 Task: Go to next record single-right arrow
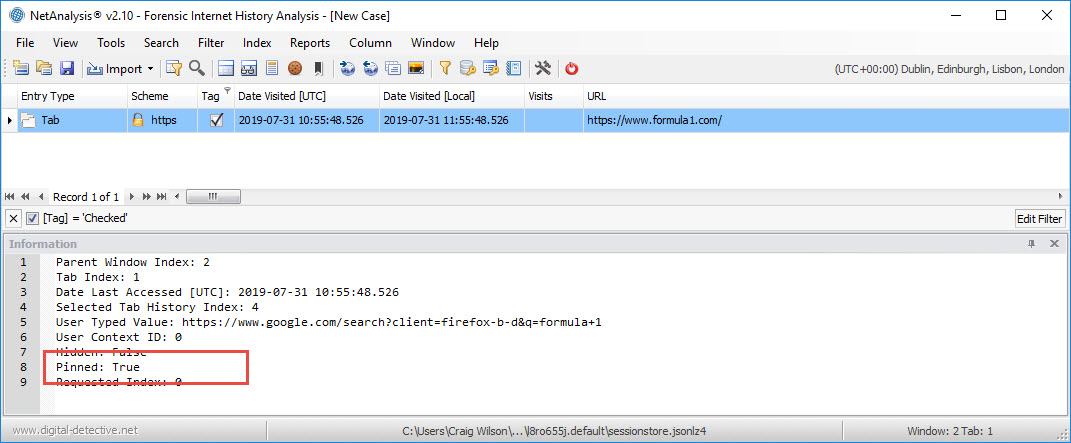[132, 197]
